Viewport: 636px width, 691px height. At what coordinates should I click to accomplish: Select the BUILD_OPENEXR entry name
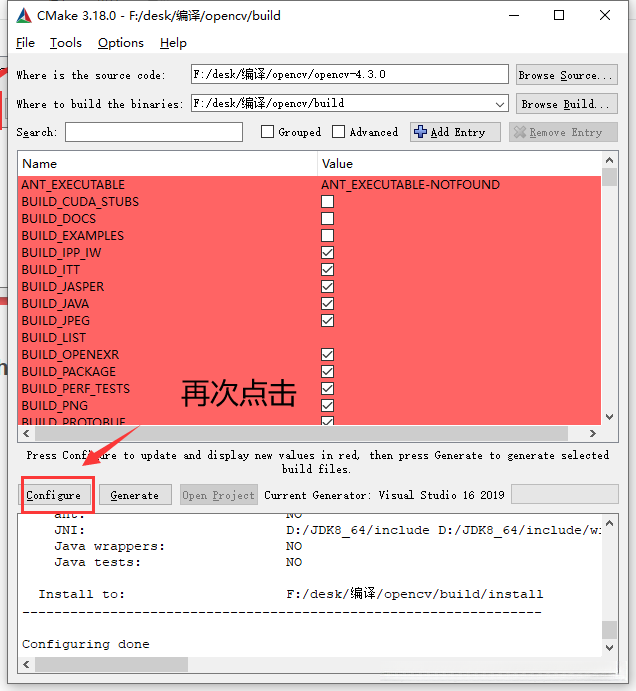pos(70,354)
